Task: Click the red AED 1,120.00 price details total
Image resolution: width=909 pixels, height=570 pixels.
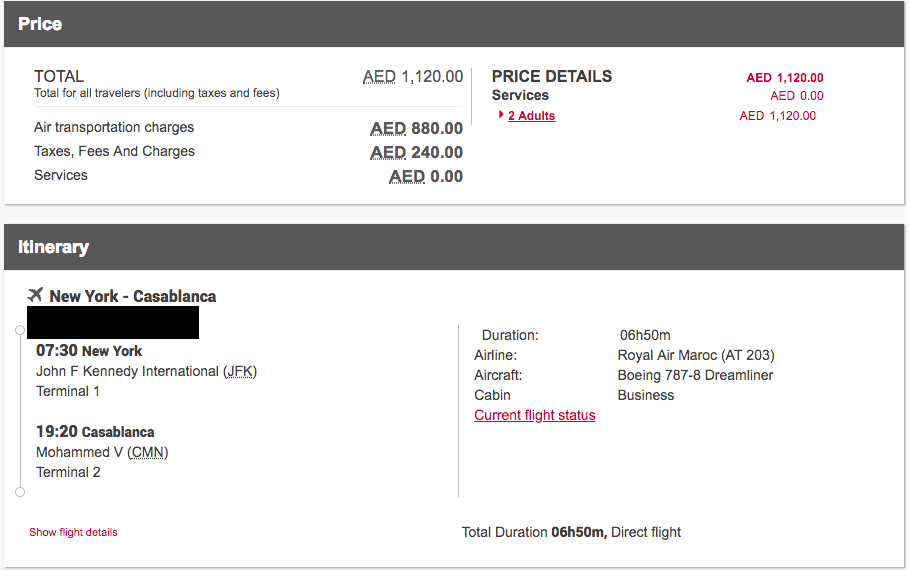Action: pos(785,78)
